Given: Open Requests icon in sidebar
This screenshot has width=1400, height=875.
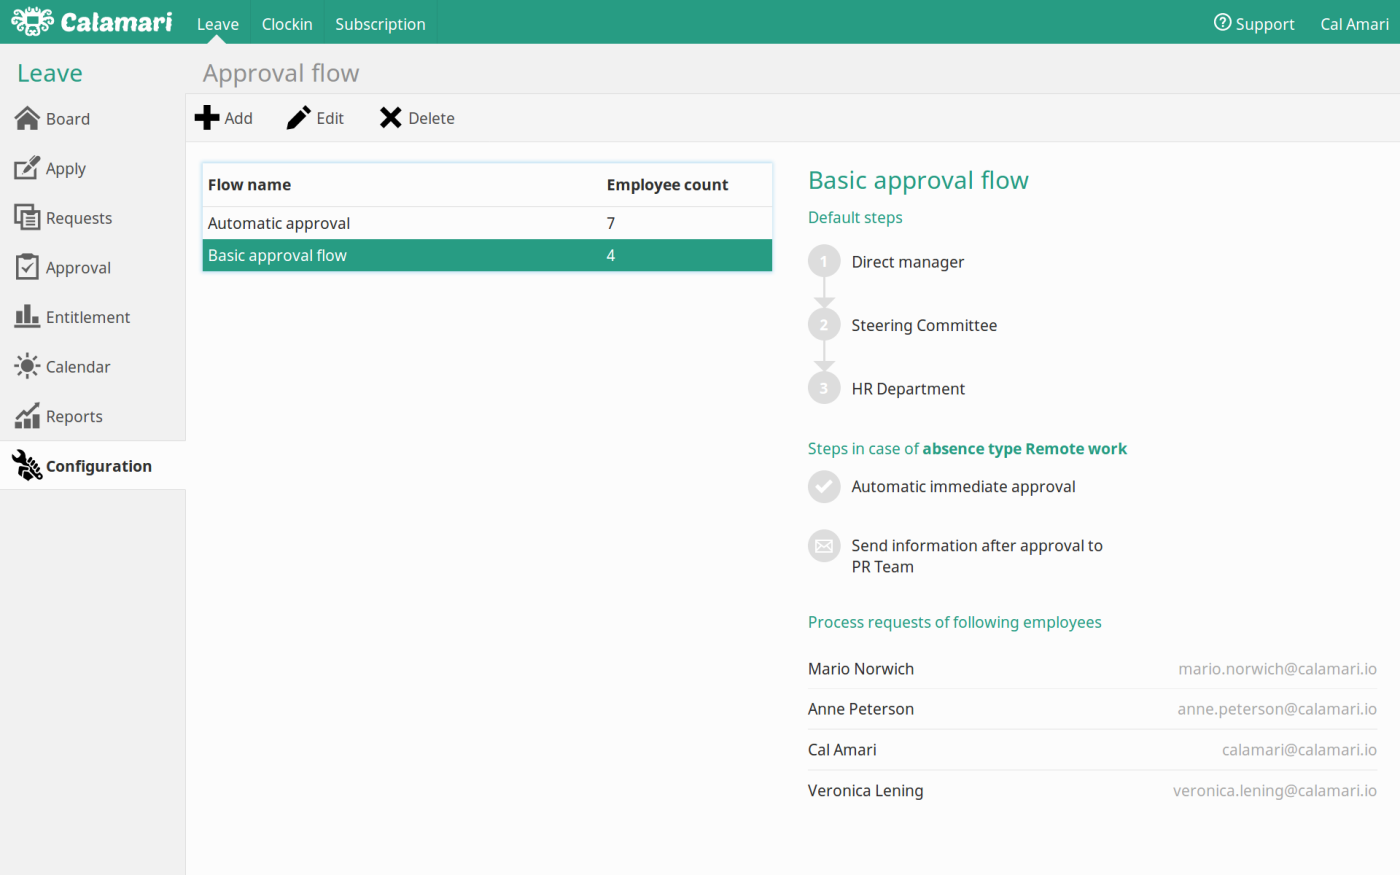Looking at the screenshot, I should click(27, 217).
